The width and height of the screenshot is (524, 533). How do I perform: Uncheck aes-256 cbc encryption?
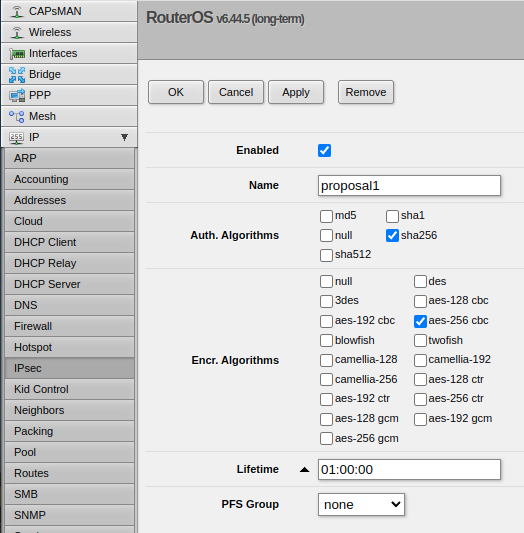coord(420,321)
